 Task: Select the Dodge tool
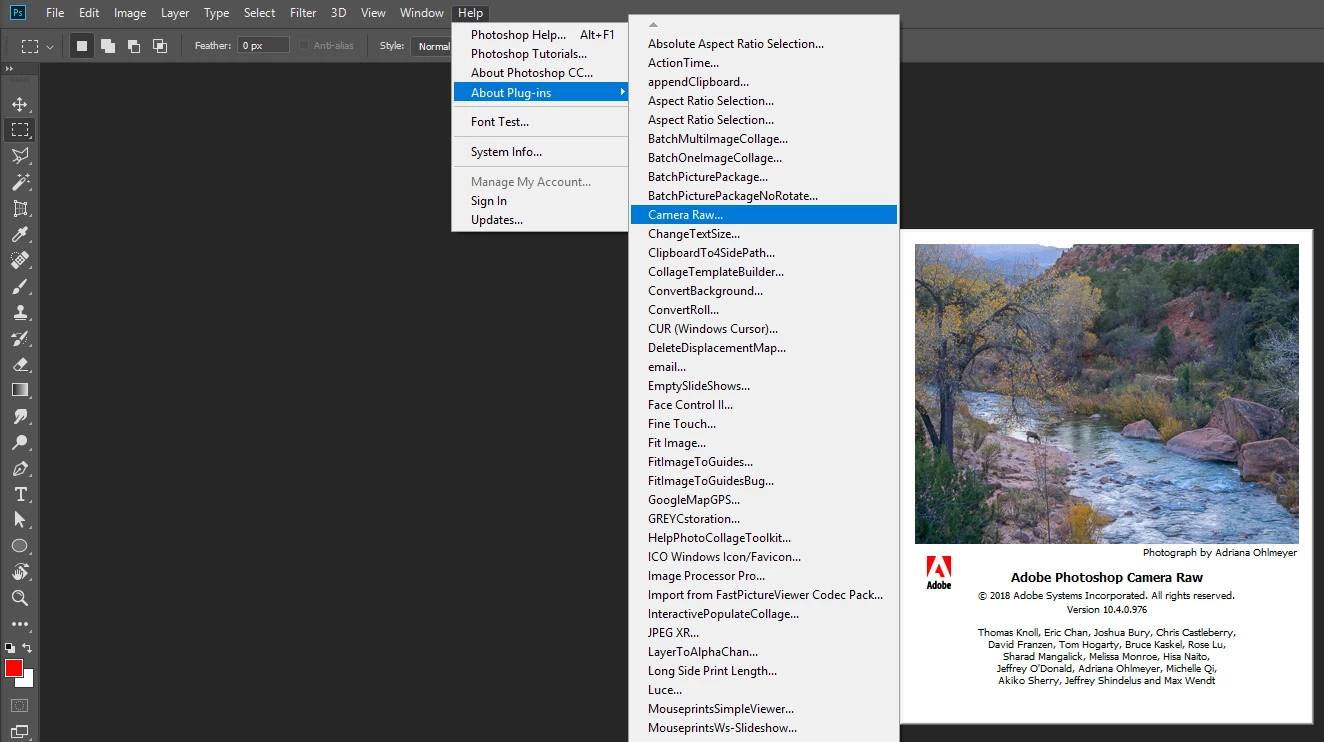[x=20, y=442]
